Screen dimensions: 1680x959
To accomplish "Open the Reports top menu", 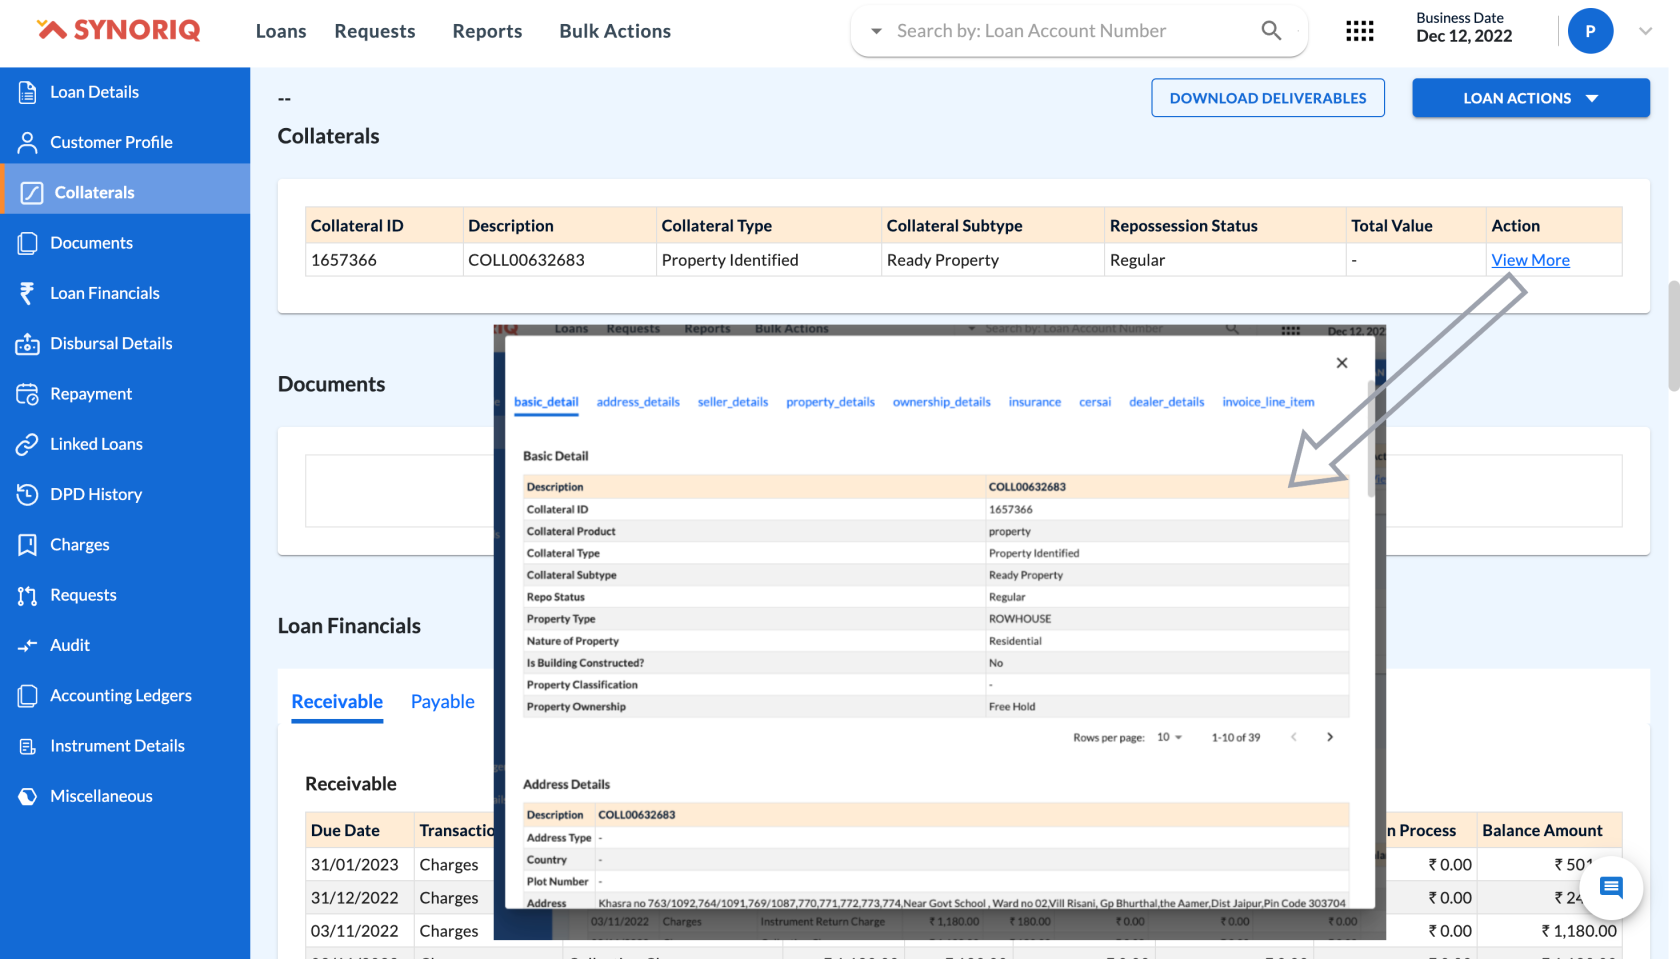I will (x=487, y=31).
